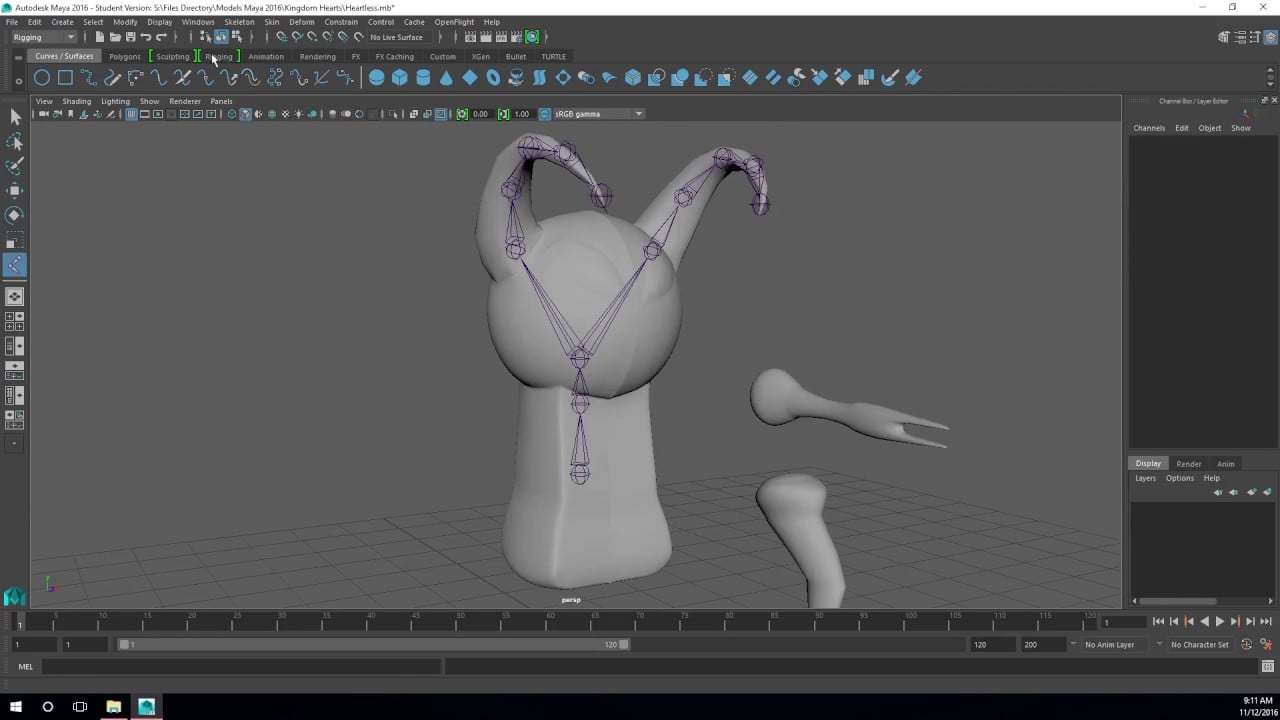The image size is (1280, 720).
Task: Create a NURBS plane from shelf
Action: [x=470, y=77]
